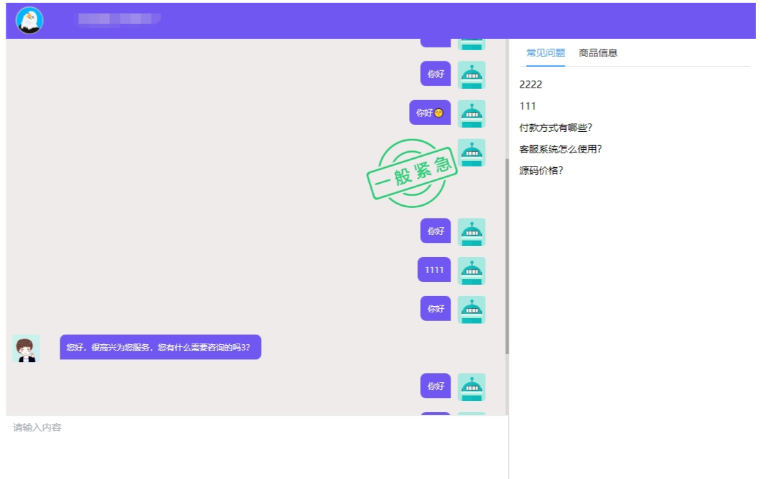Click the robot avatar beside the 你好 emoji message
The image size is (780, 479).
tap(471, 113)
